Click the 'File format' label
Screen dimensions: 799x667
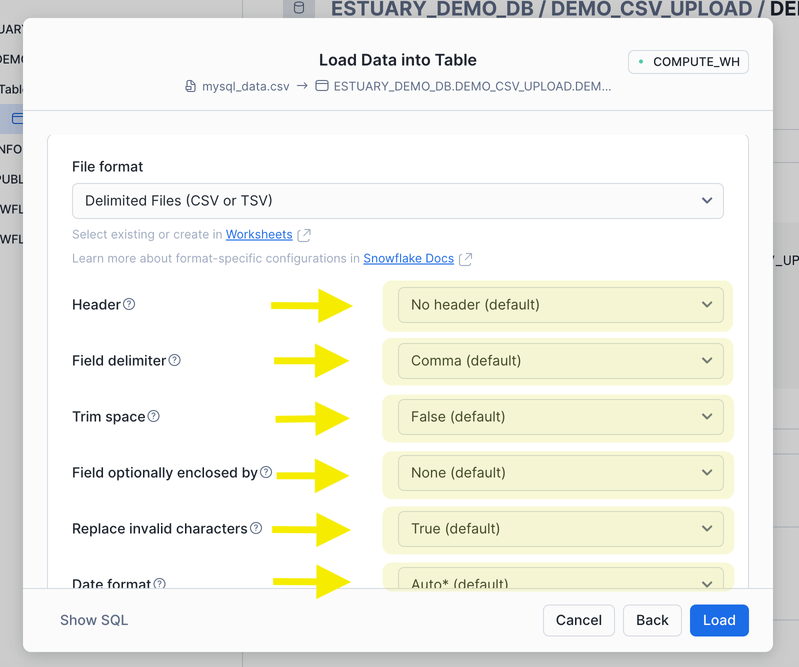tap(108, 167)
